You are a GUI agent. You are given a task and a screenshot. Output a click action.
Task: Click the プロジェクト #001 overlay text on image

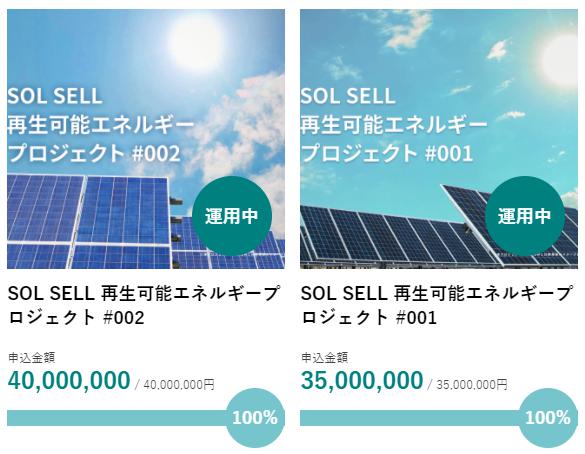pyautogui.click(x=387, y=153)
